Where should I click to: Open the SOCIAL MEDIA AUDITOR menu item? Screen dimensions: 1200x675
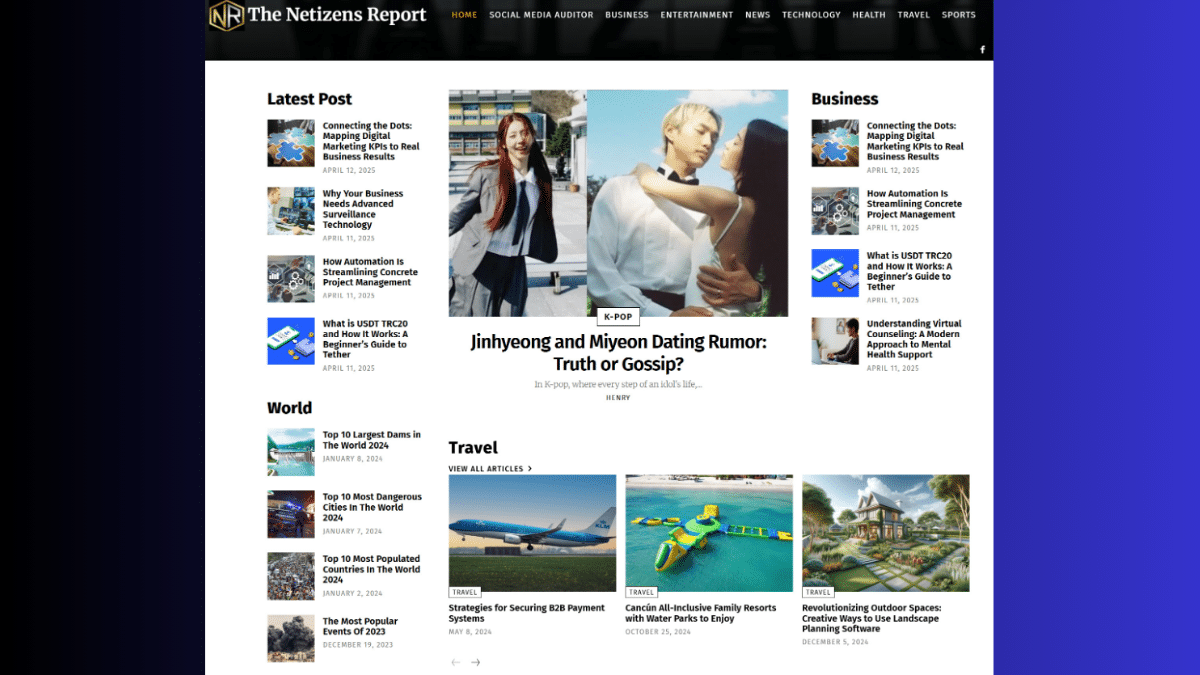click(x=541, y=15)
